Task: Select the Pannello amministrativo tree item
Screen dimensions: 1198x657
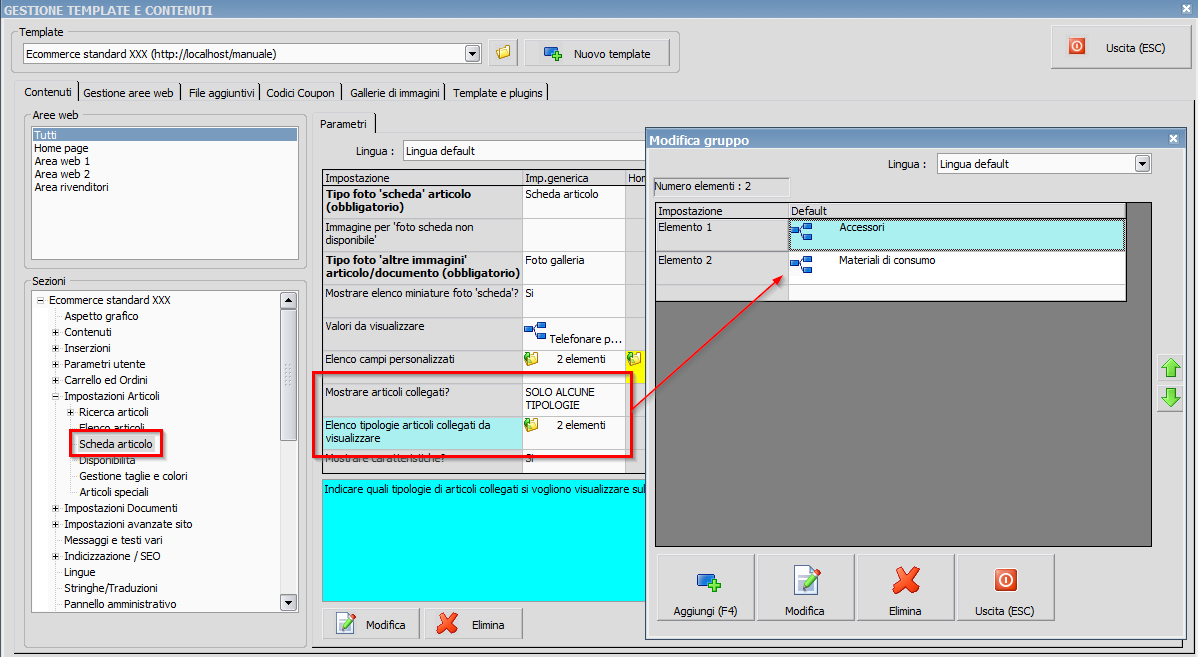Action: pyautogui.click(x=120, y=604)
